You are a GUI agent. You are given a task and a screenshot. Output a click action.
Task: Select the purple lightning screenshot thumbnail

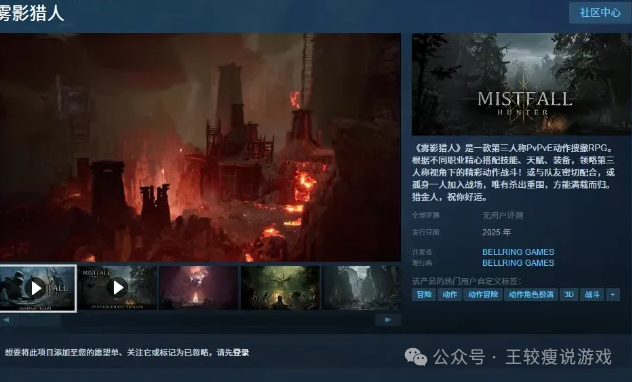198,288
